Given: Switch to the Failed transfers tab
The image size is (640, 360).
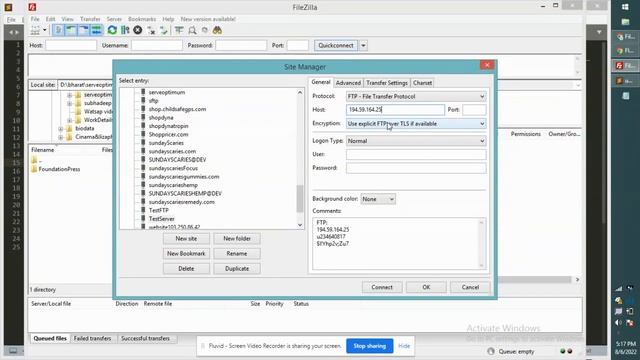Looking at the screenshot, I should [x=92, y=338].
